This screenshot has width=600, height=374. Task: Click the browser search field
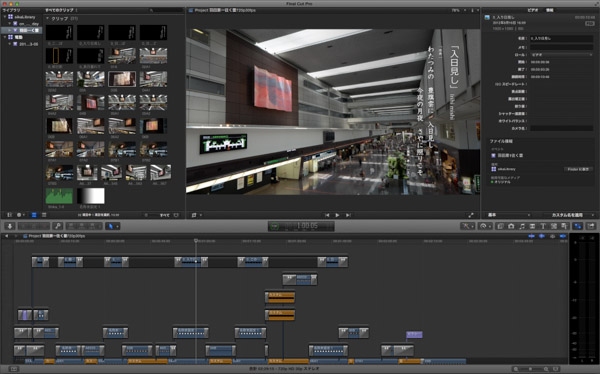pyautogui.click(x=165, y=10)
